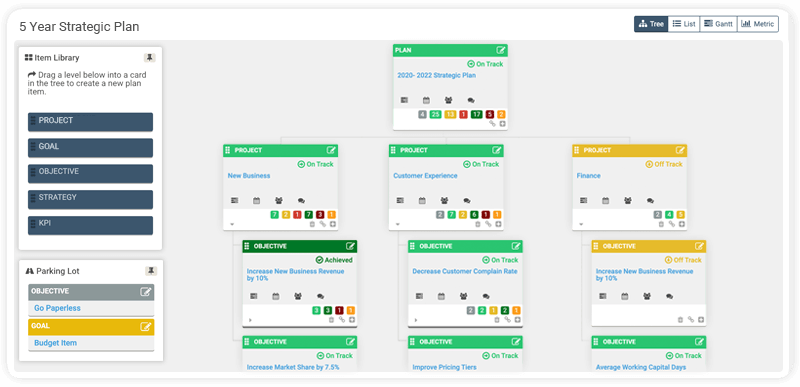
Task: Switch to the Metric view
Action: (x=758, y=24)
